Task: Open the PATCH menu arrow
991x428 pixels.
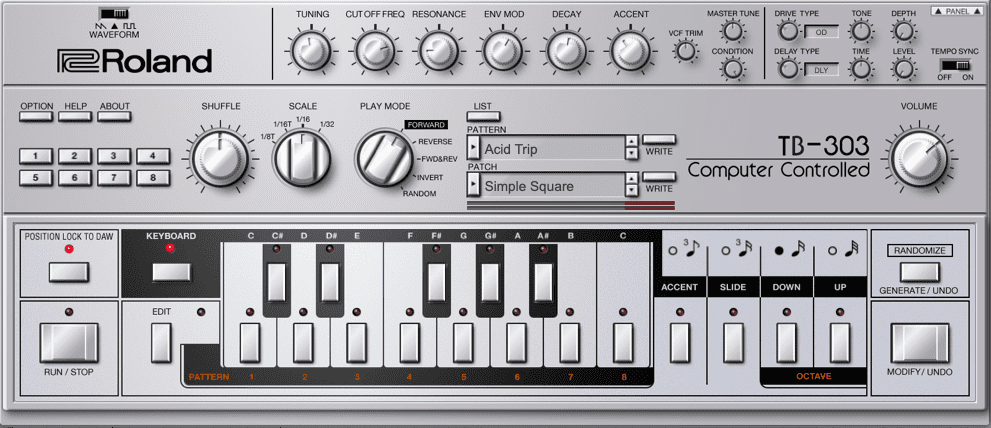Action: pyautogui.click(x=473, y=186)
